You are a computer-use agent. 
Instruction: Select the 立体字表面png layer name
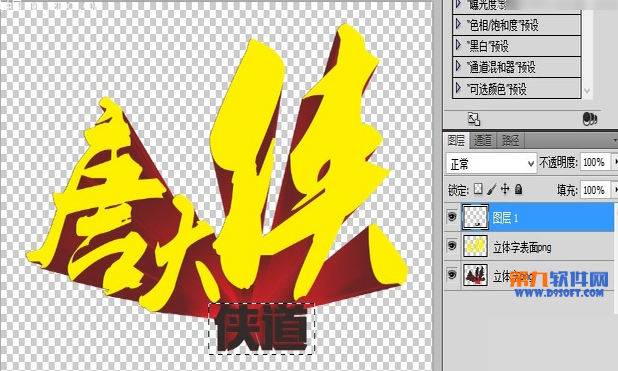[522, 248]
